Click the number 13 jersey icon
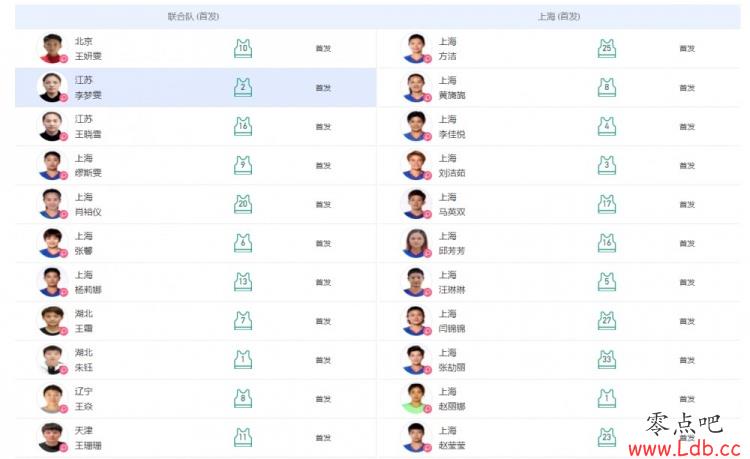The height and width of the screenshot is (459, 750). (x=243, y=282)
